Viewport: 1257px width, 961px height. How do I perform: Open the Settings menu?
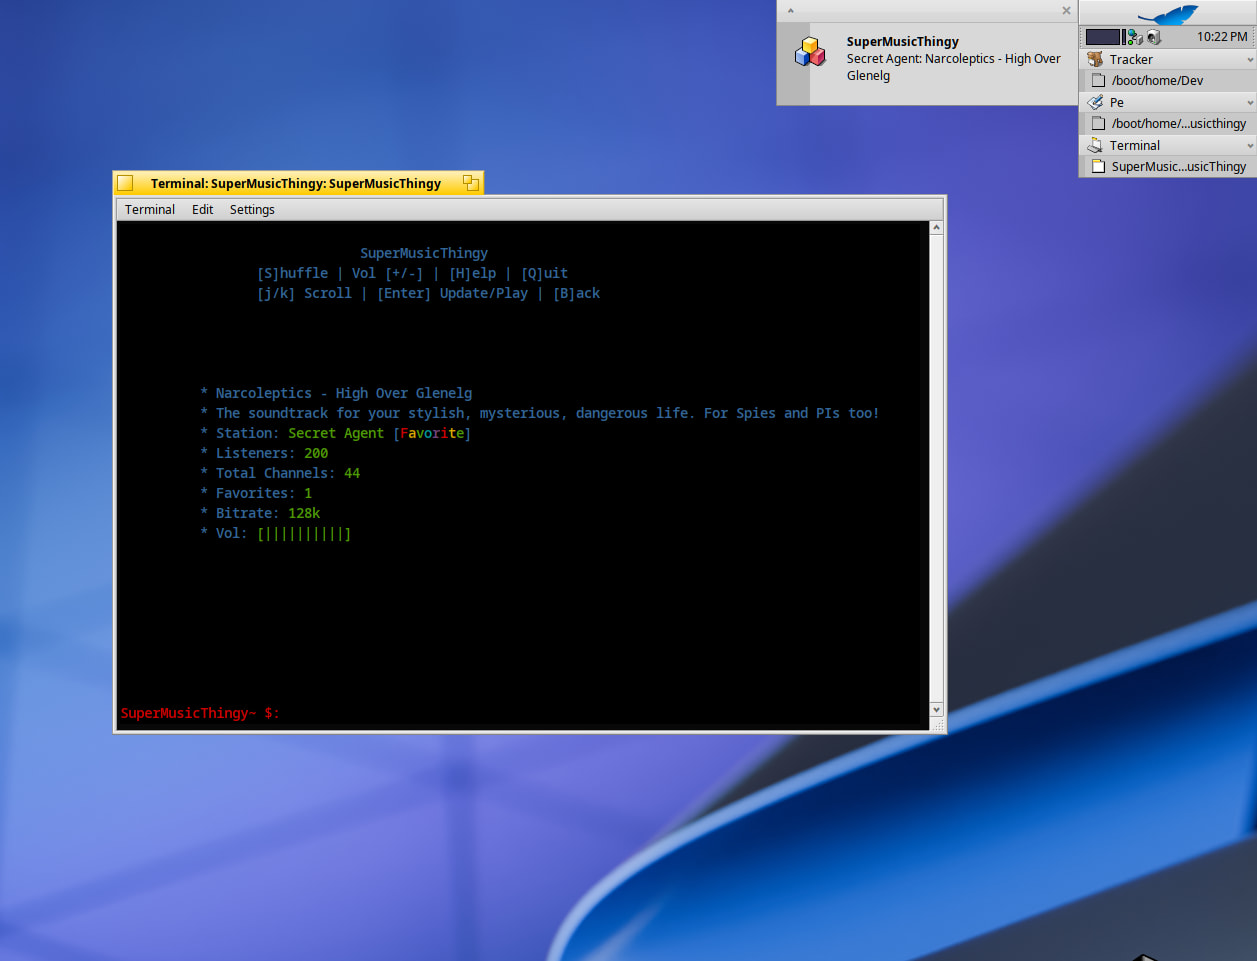coord(252,209)
